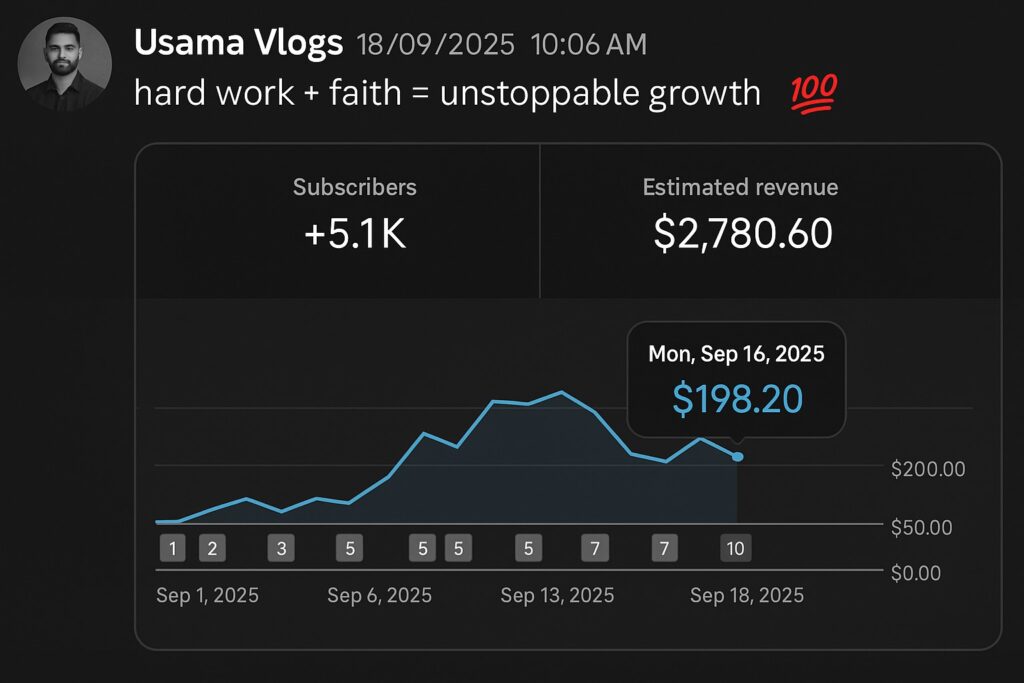Click the $200.00 y-axis label
The image size is (1024, 683).
point(928,469)
